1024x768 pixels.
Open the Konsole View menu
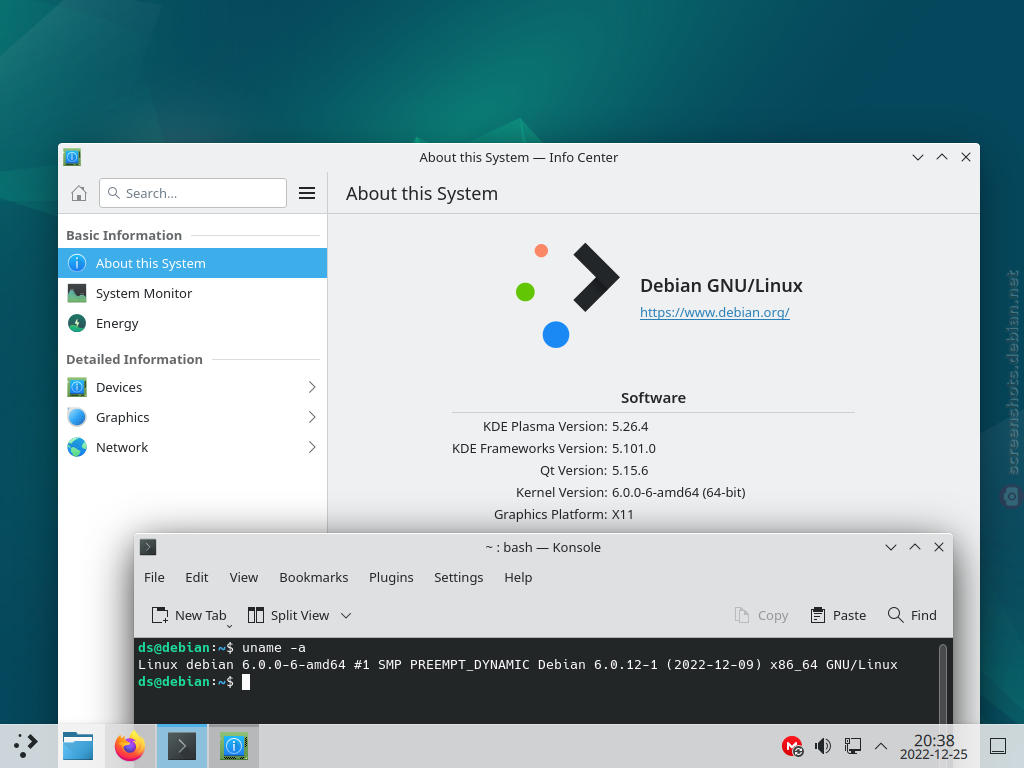click(x=244, y=577)
